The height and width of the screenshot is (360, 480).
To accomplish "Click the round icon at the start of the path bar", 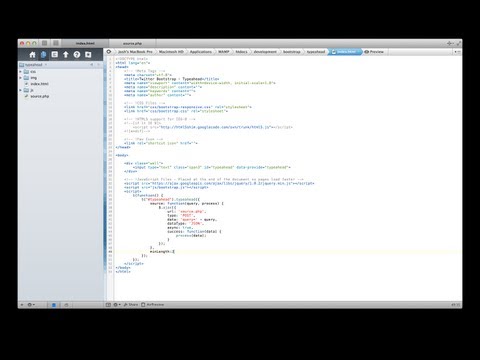I will click(x=109, y=52).
